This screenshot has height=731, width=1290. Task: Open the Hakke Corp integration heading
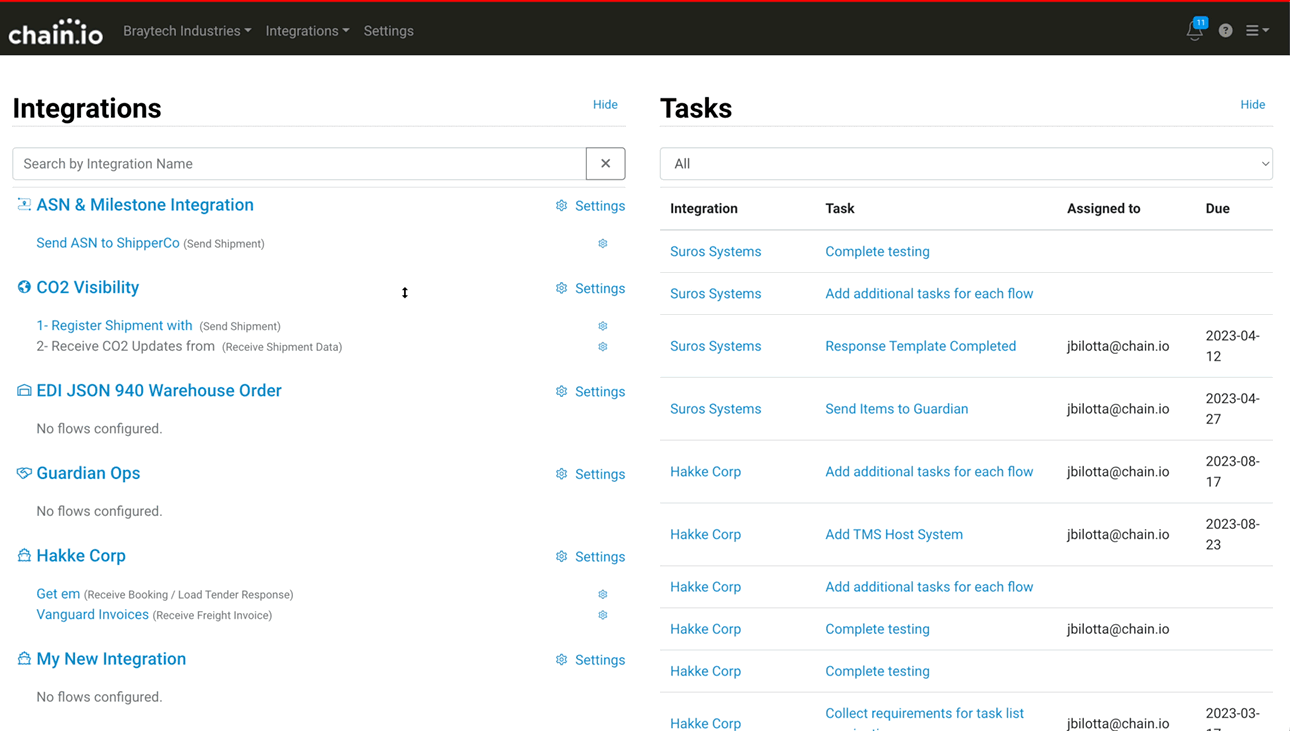(x=81, y=556)
